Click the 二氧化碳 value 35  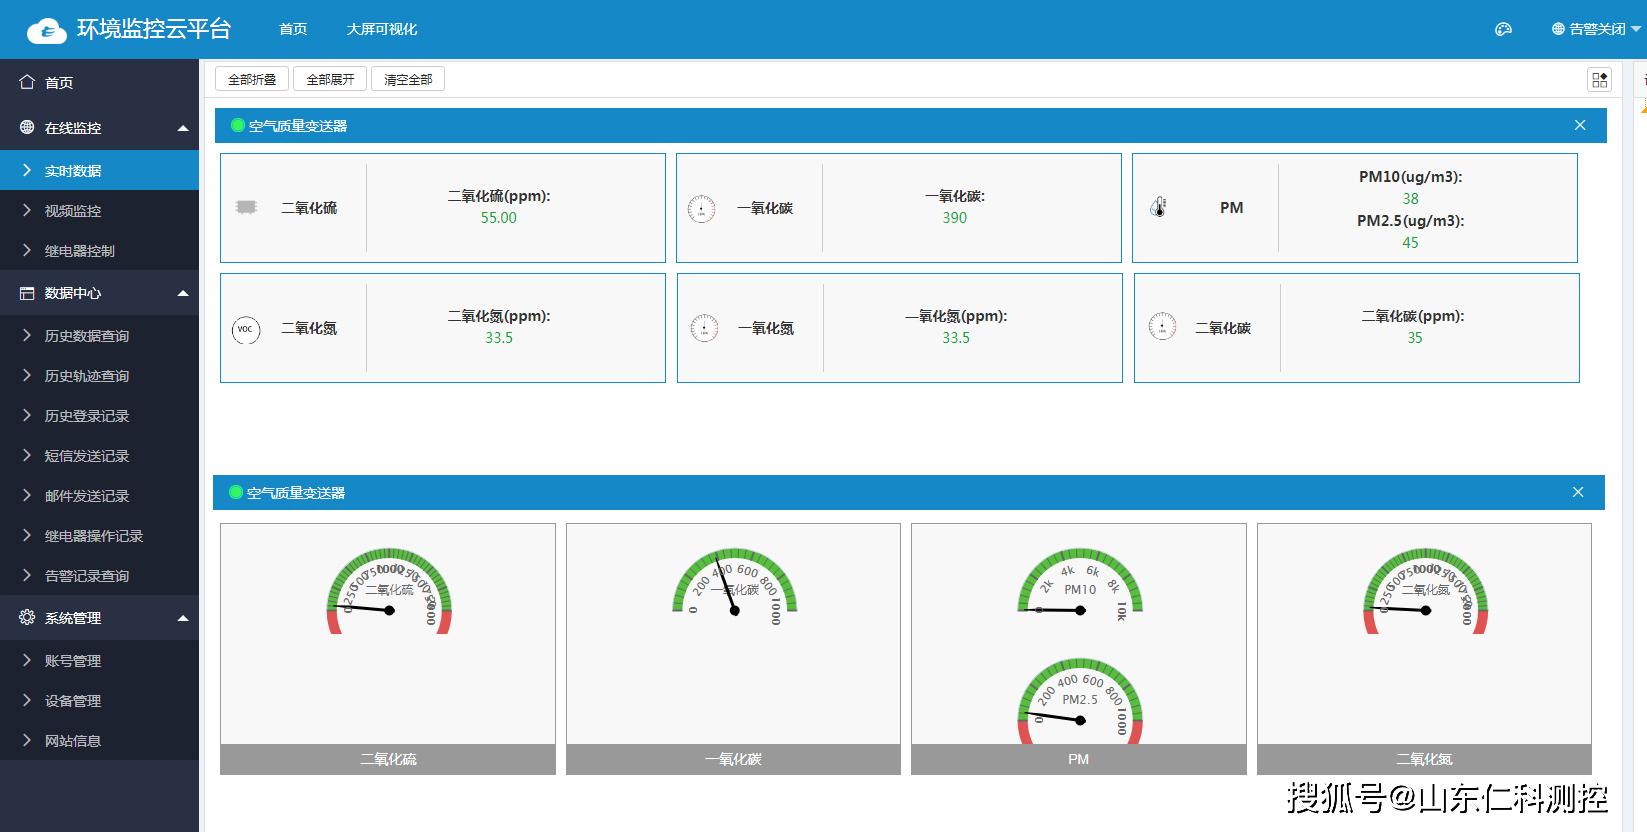(x=1415, y=337)
